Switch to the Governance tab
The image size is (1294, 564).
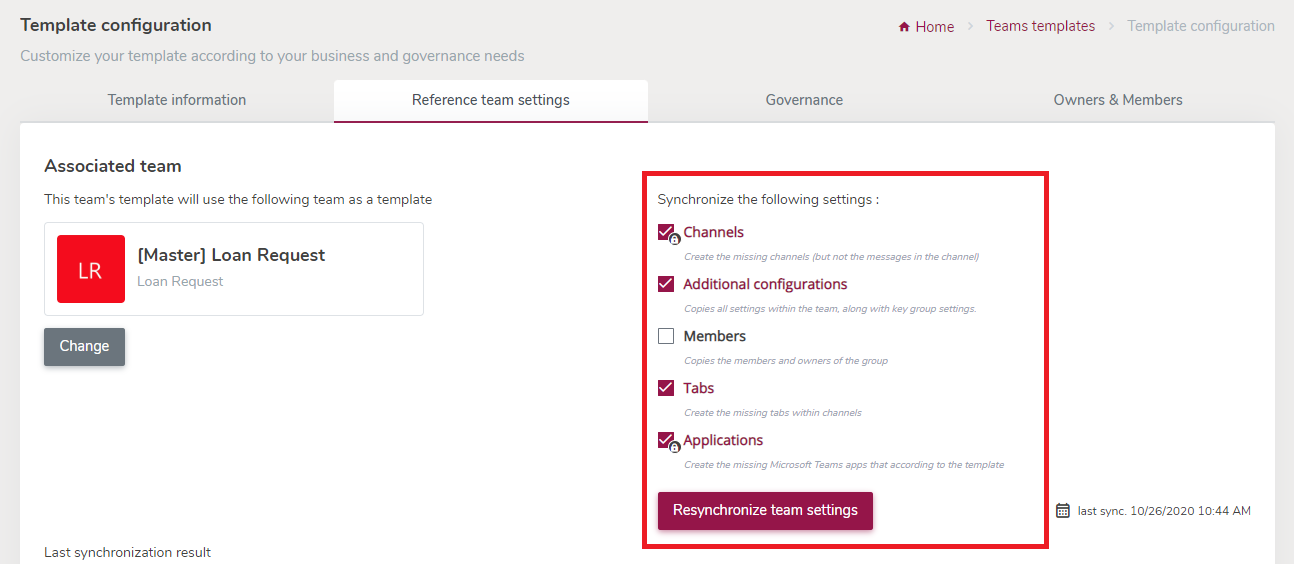pos(804,100)
